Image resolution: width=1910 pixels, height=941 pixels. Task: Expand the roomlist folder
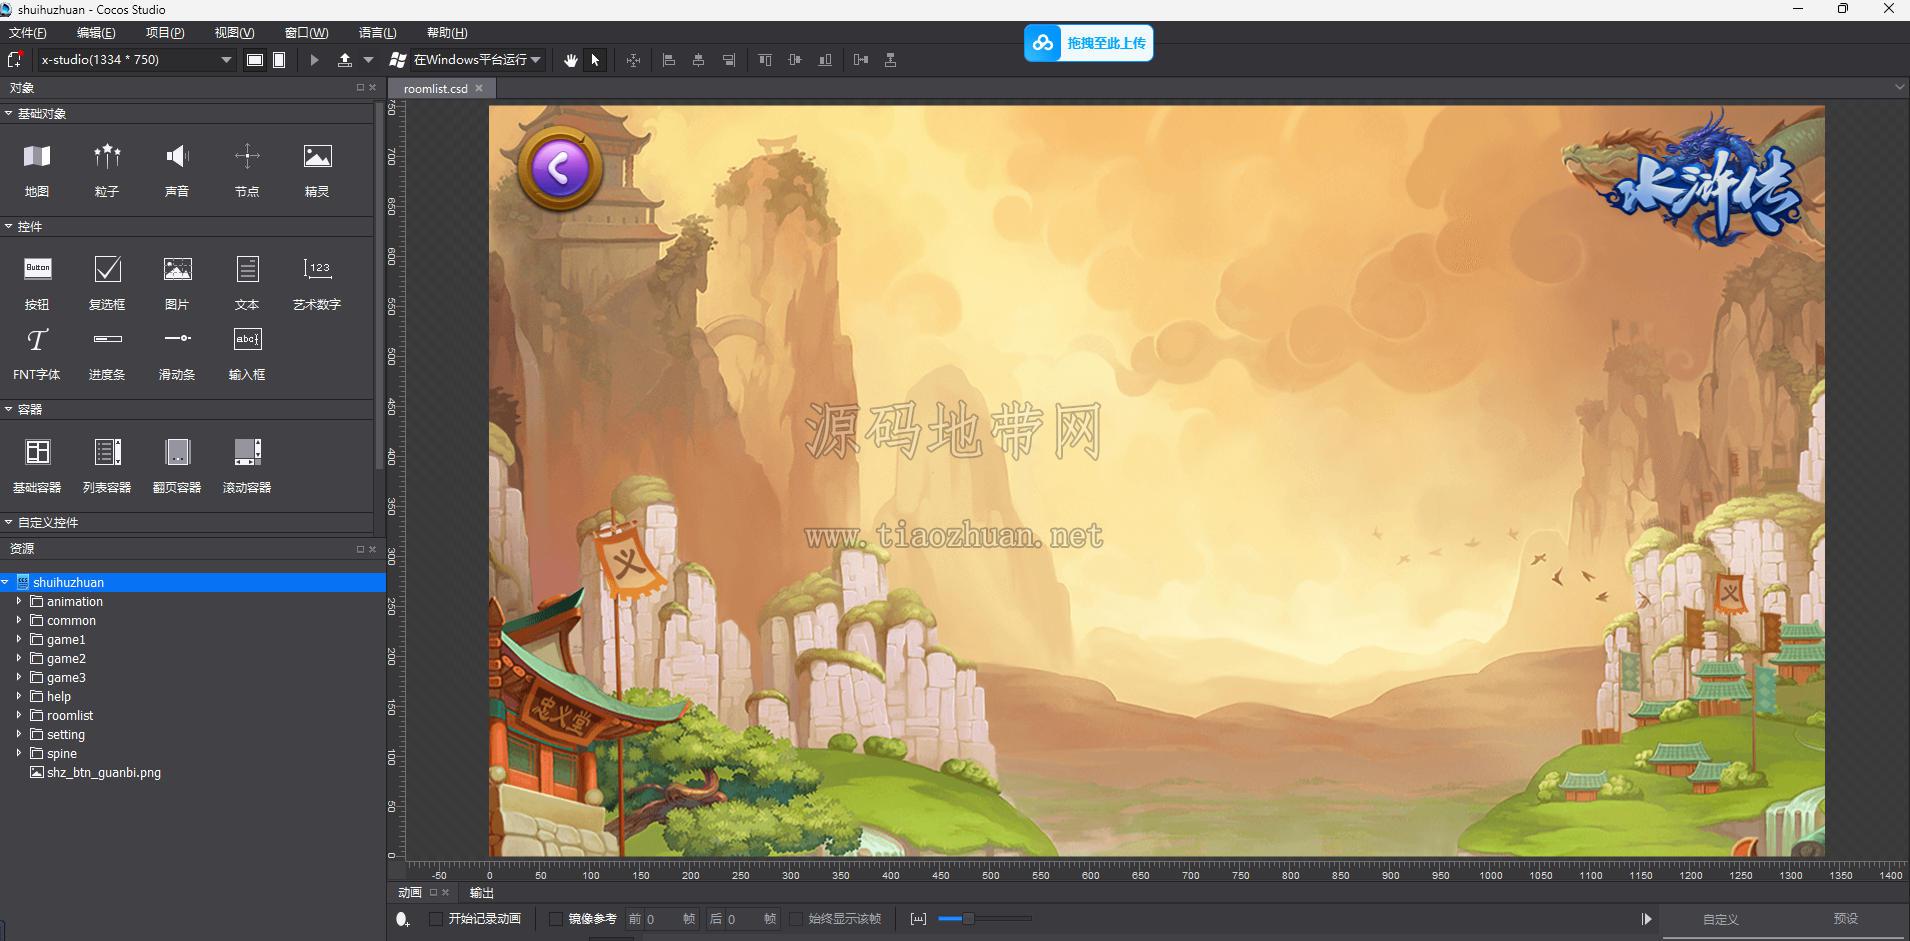pos(19,715)
